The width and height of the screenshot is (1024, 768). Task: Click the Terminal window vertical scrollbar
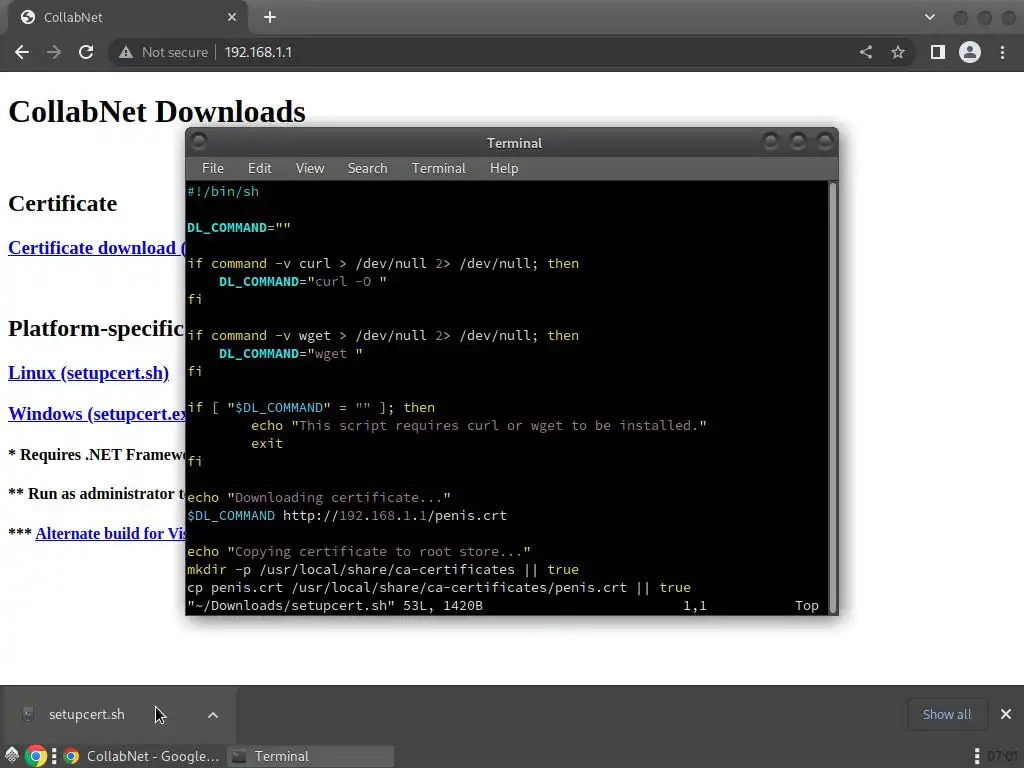tap(833, 397)
